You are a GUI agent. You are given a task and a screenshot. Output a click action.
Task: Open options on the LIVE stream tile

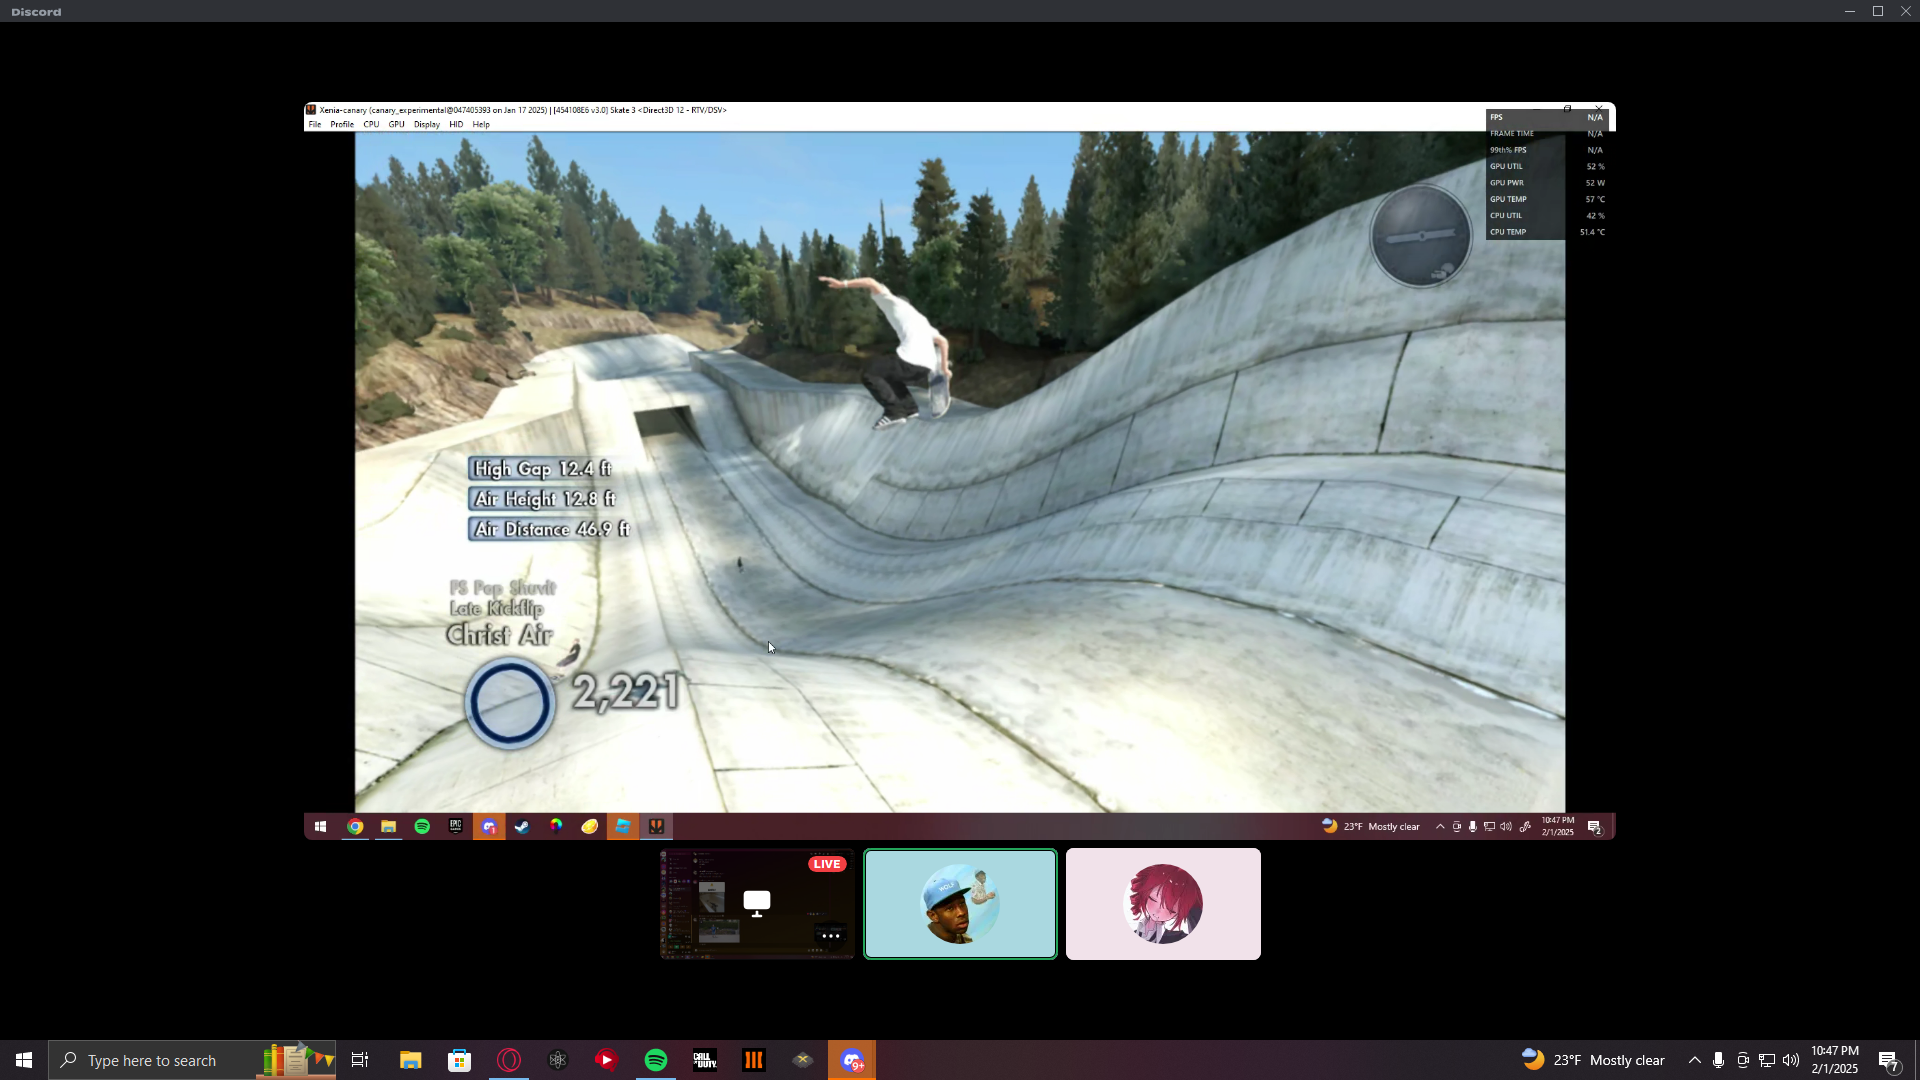(x=829, y=936)
